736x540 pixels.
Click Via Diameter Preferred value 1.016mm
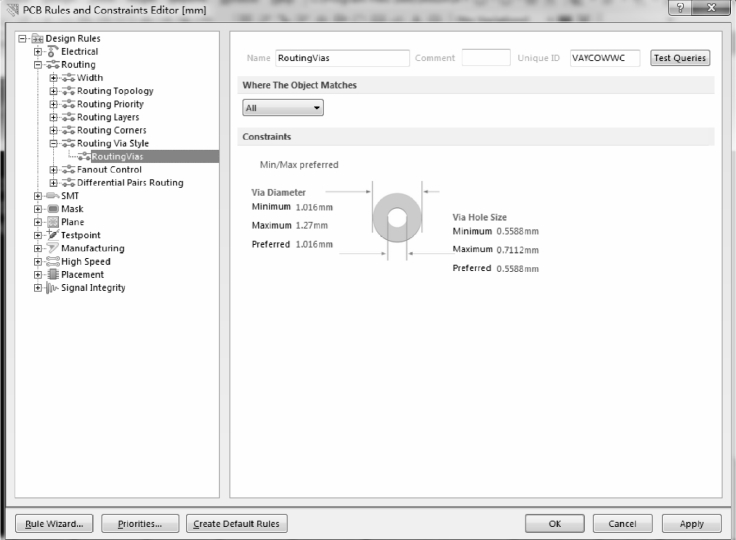[x=314, y=244]
